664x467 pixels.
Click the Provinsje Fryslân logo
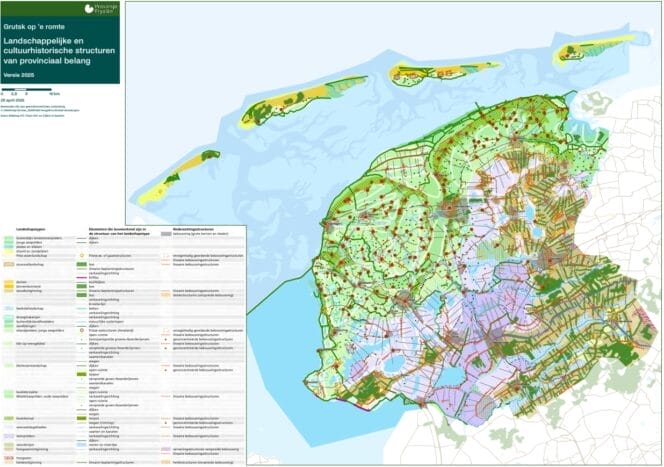pyautogui.click(x=101, y=9)
